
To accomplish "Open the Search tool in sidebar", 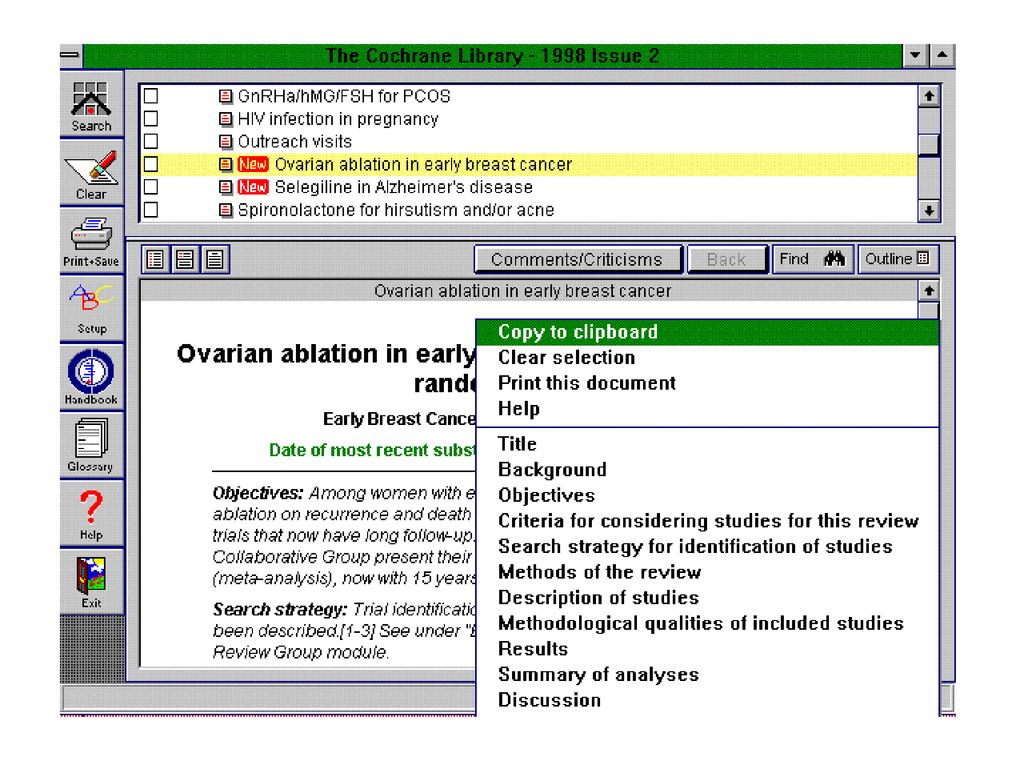I will tap(91, 104).
